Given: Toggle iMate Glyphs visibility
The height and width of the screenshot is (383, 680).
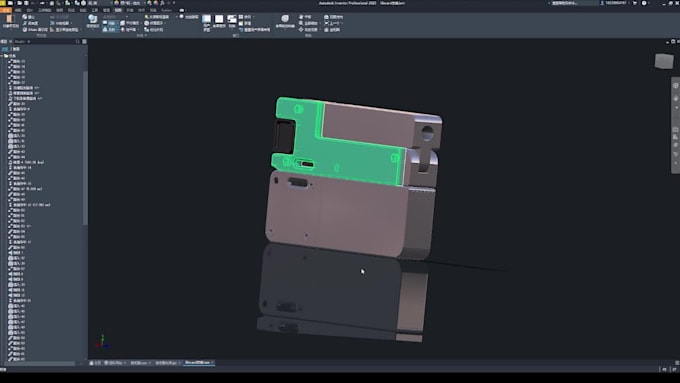Looking at the screenshot, I should pyautogui.click(x=35, y=29).
